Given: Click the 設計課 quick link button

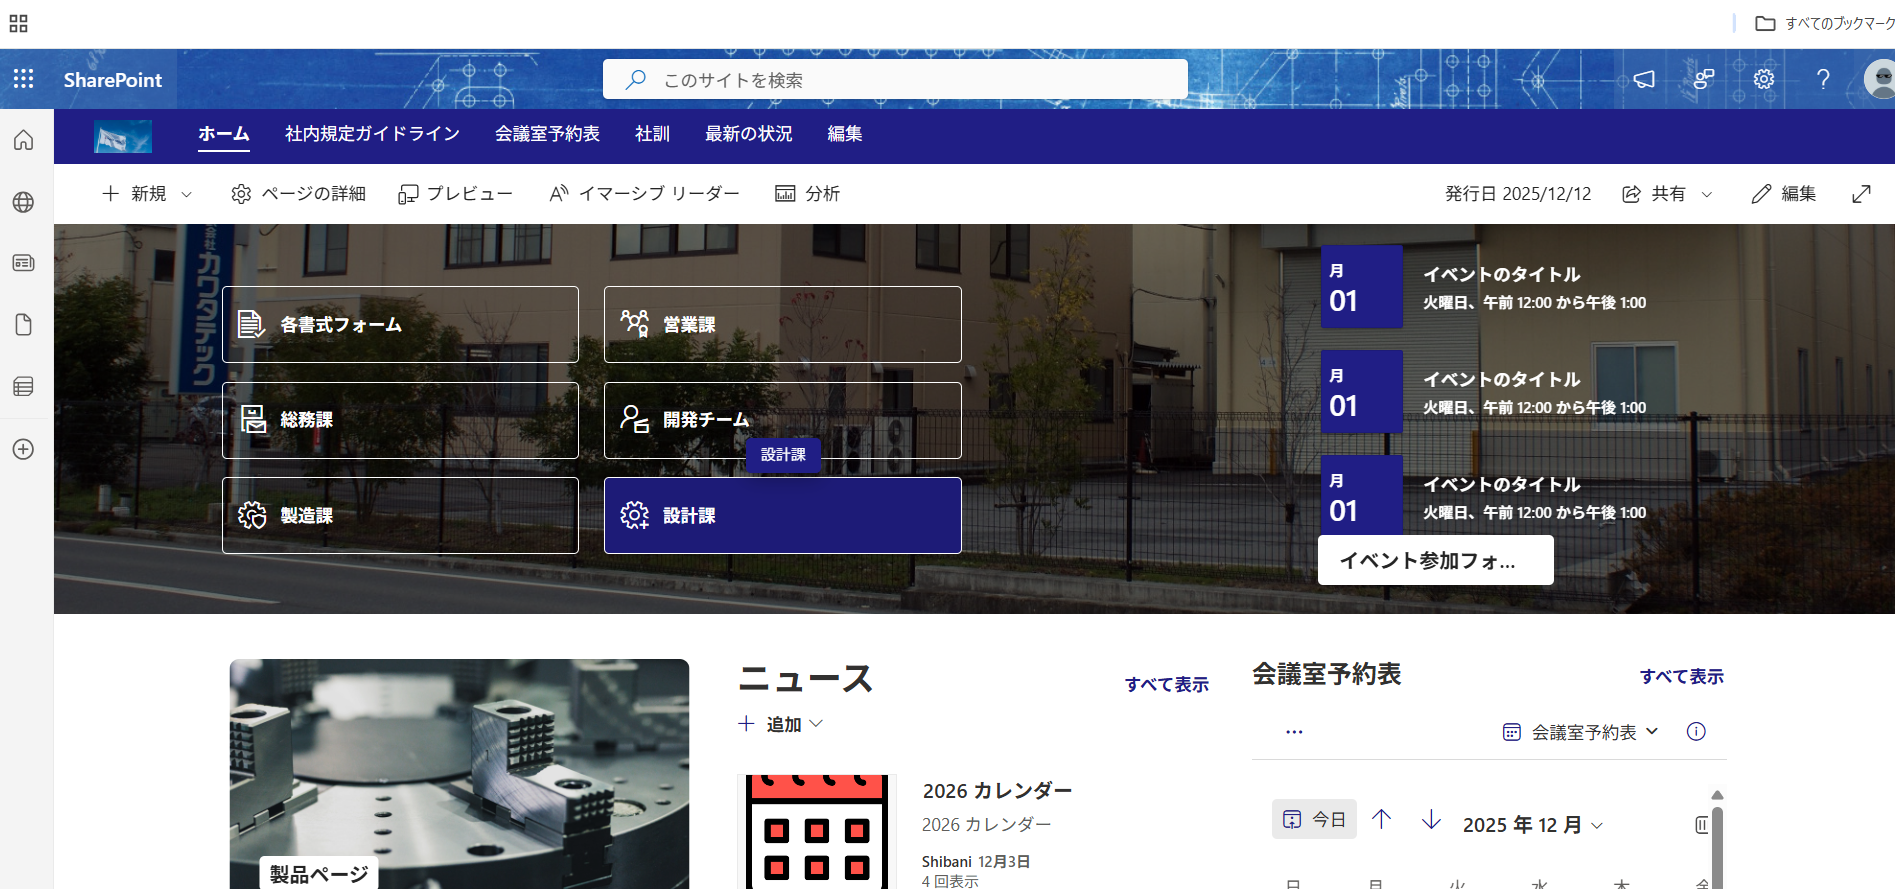Looking at the screenshot, I should (782, 515).
